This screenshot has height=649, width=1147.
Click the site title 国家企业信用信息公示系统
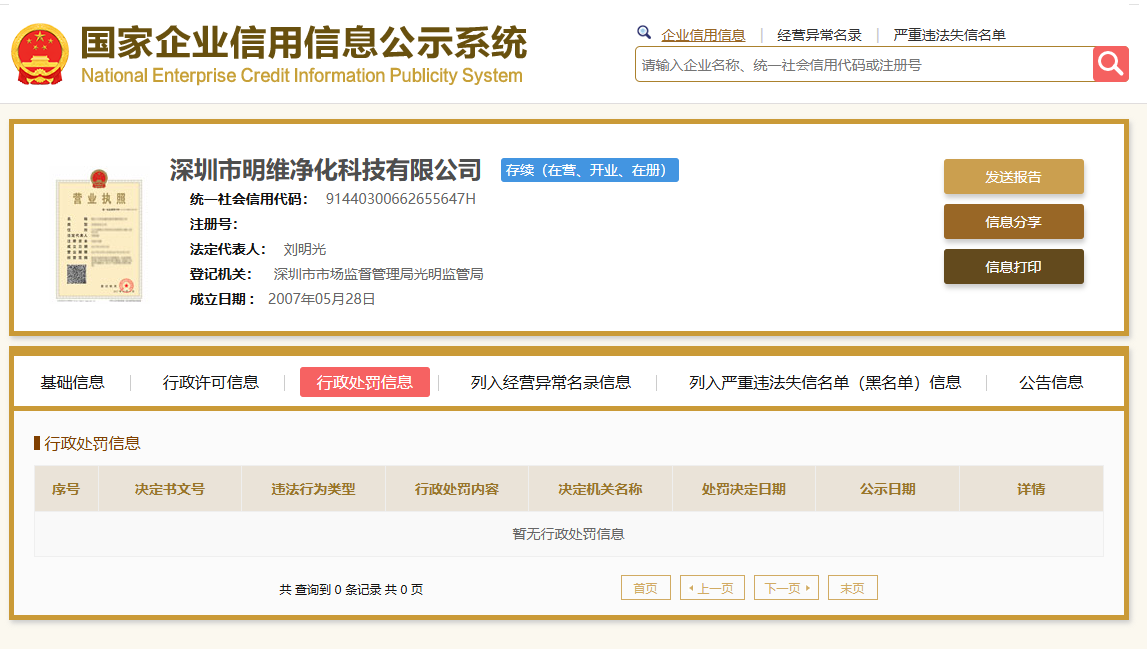304,42
